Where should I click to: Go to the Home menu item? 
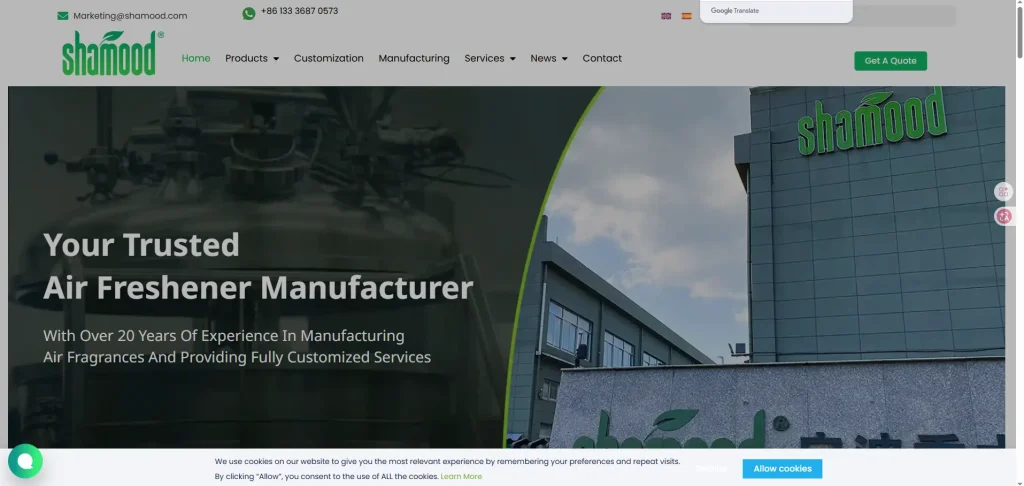pyautogui.click(x=196, y=58)
